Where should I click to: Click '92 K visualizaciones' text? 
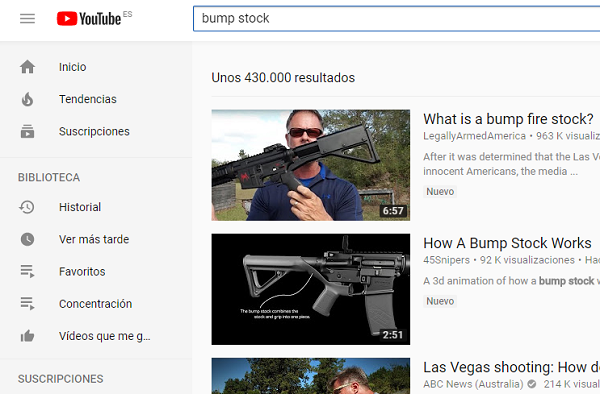click(x=527, y=260)
